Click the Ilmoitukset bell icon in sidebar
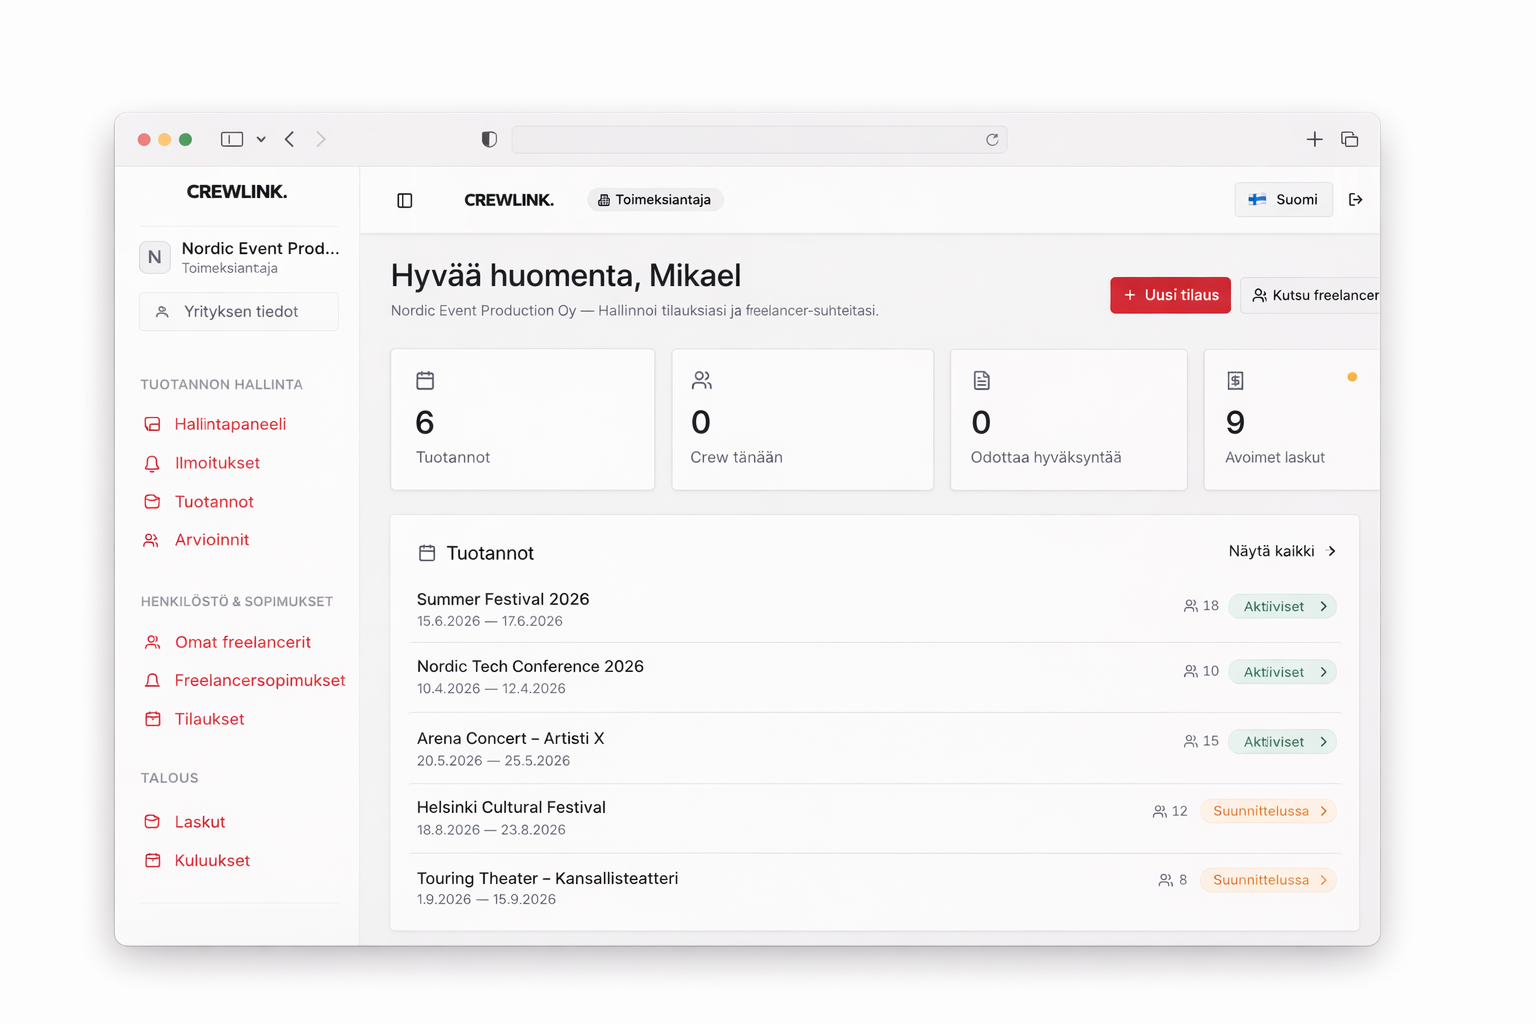This screenshot has width=1536, height=1024. [x=152, y=464]
